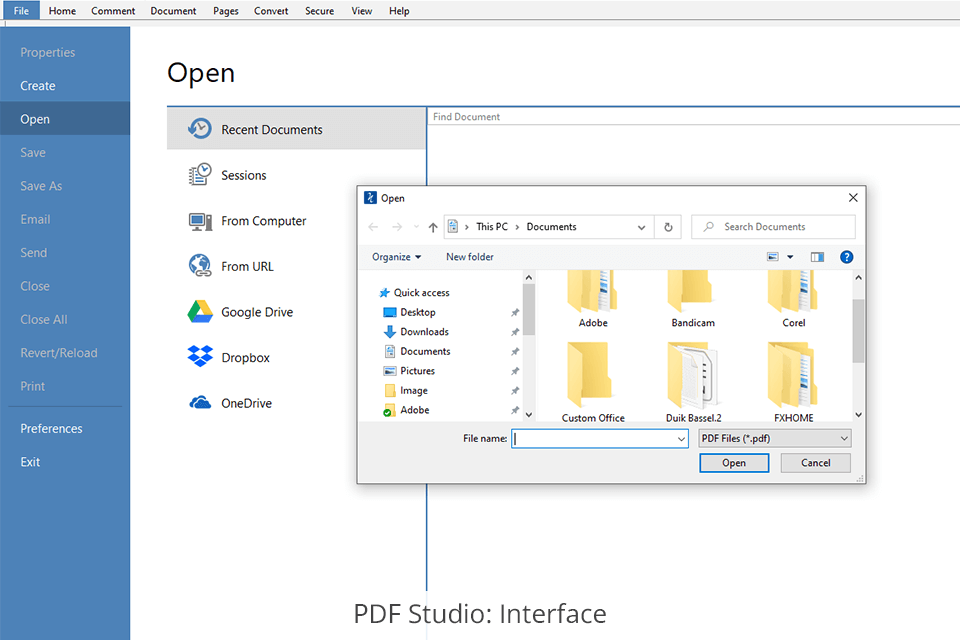Image resolution: width=960 pixels, height=640 pixels.
Task: Select the Custom Office folder
Action: 593,382
